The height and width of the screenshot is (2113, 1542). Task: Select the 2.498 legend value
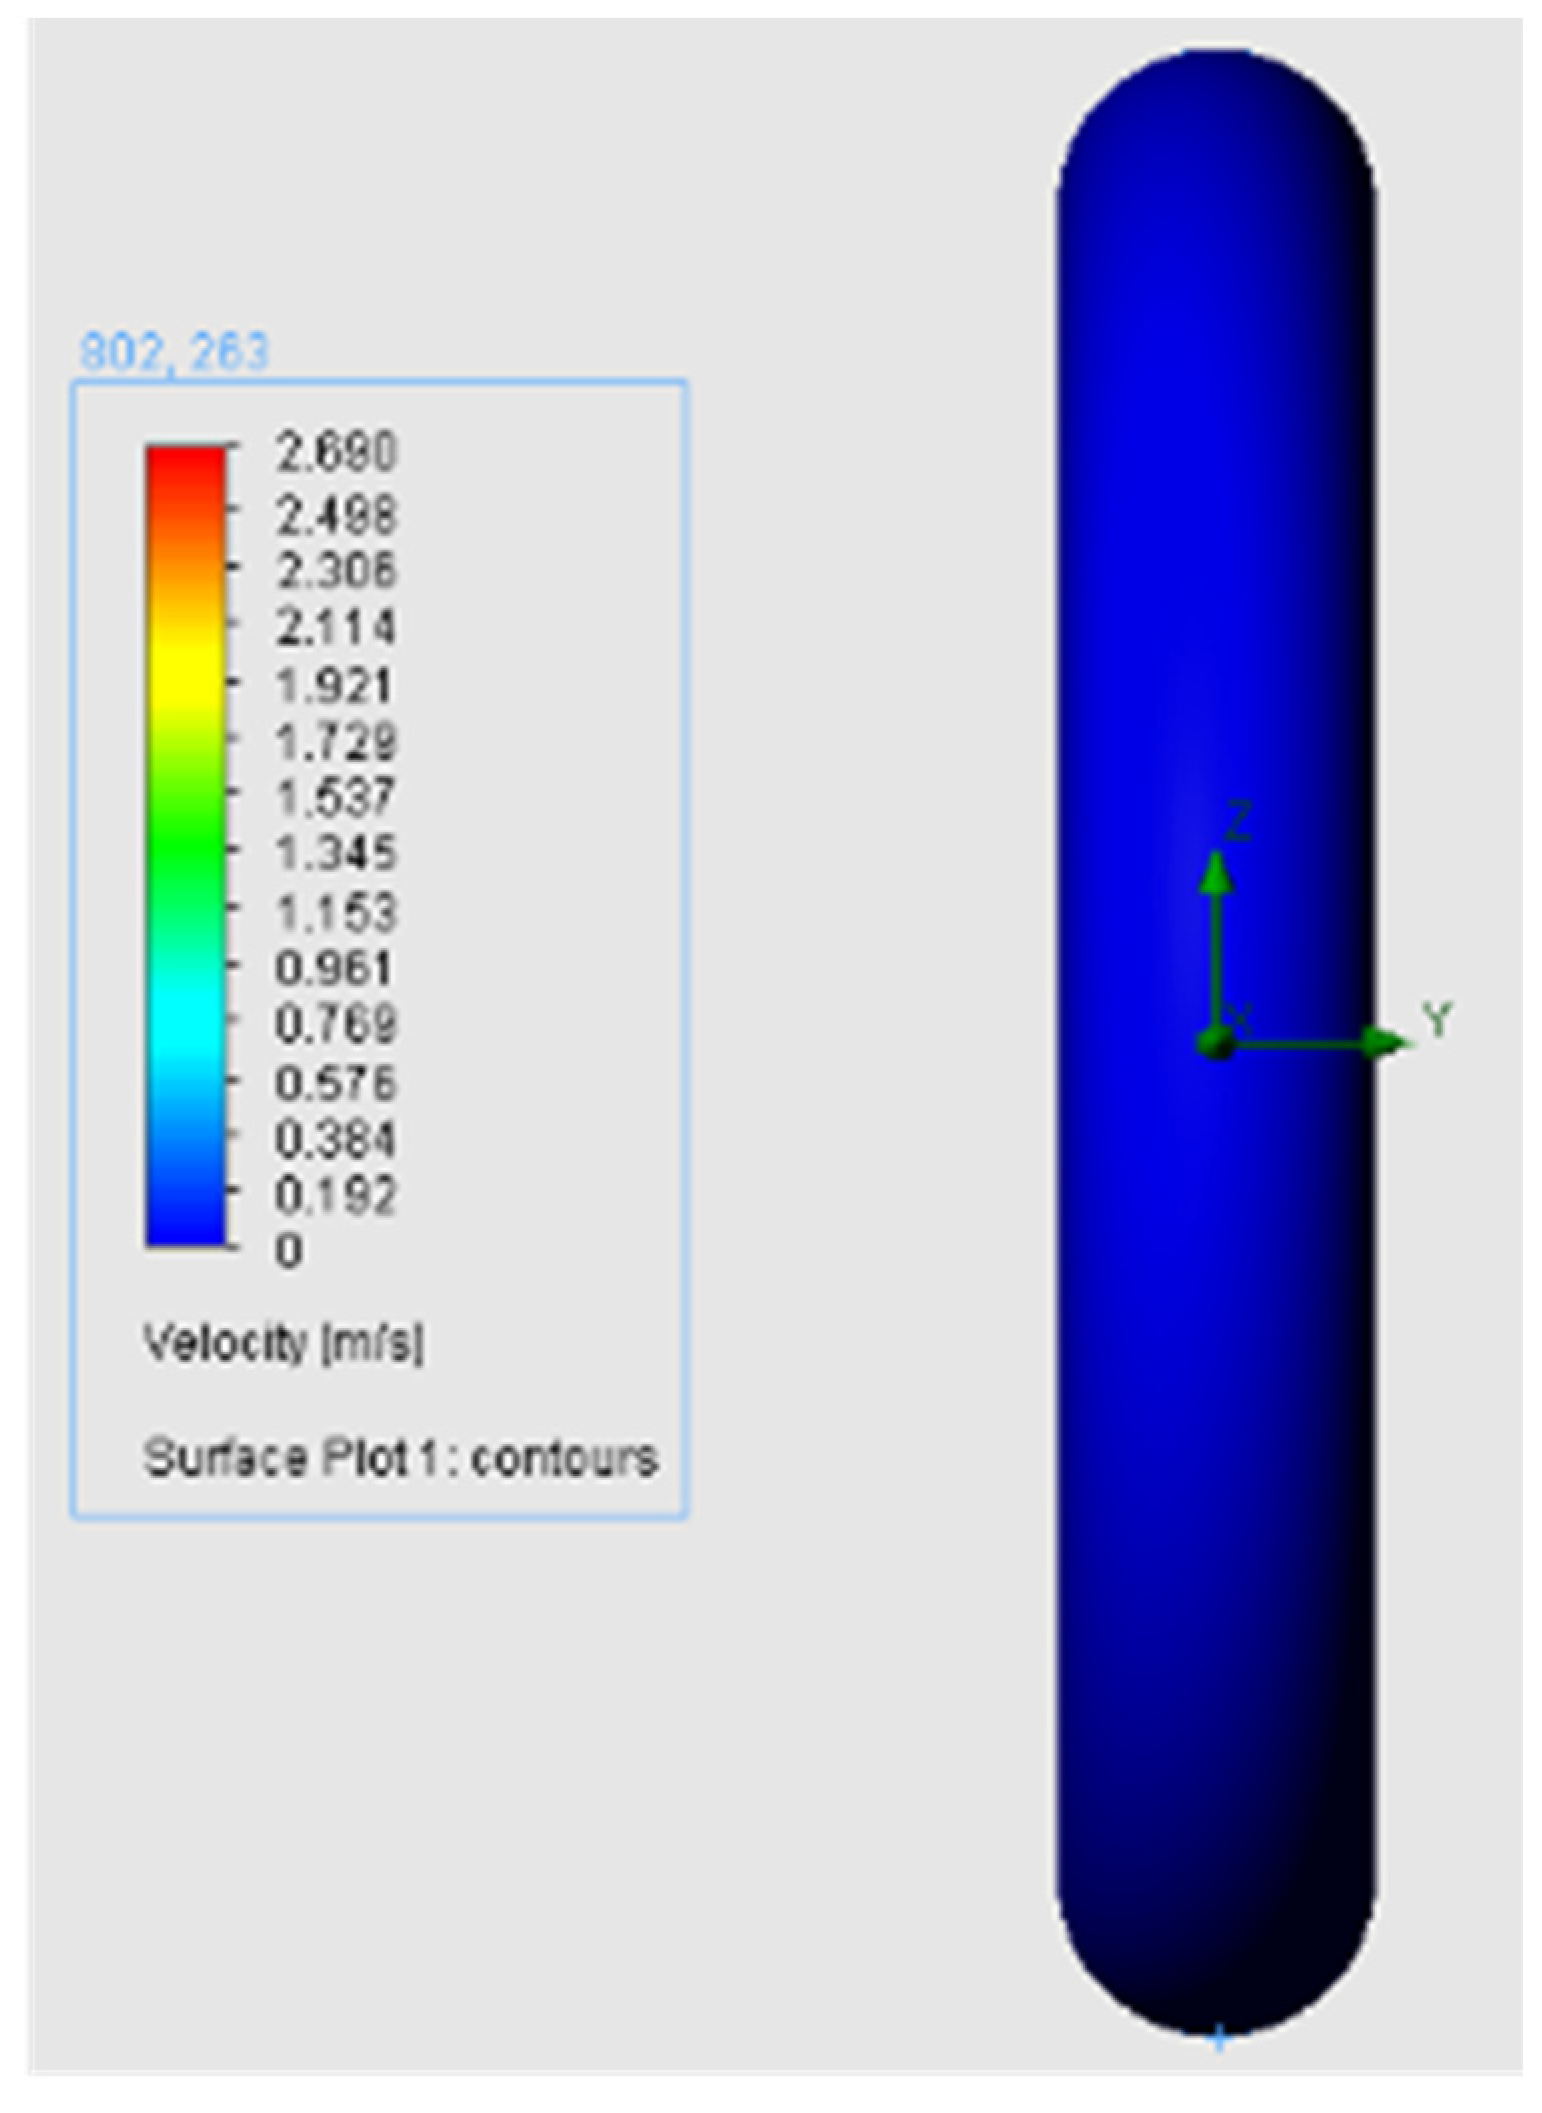337,516
